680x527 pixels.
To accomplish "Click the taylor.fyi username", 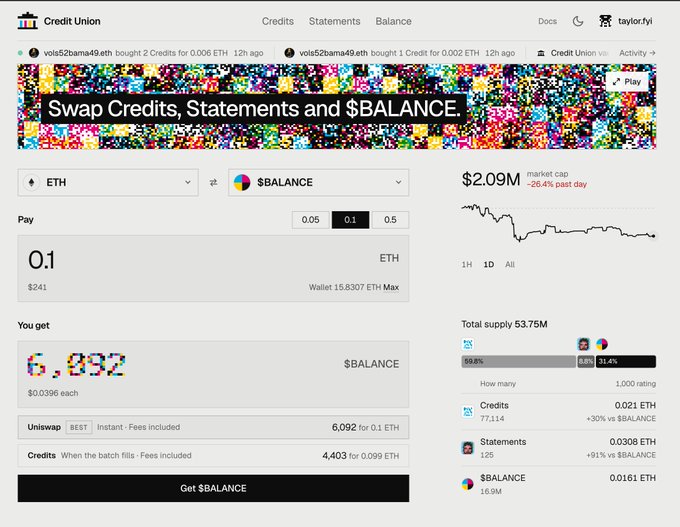I will pos(635,21).
